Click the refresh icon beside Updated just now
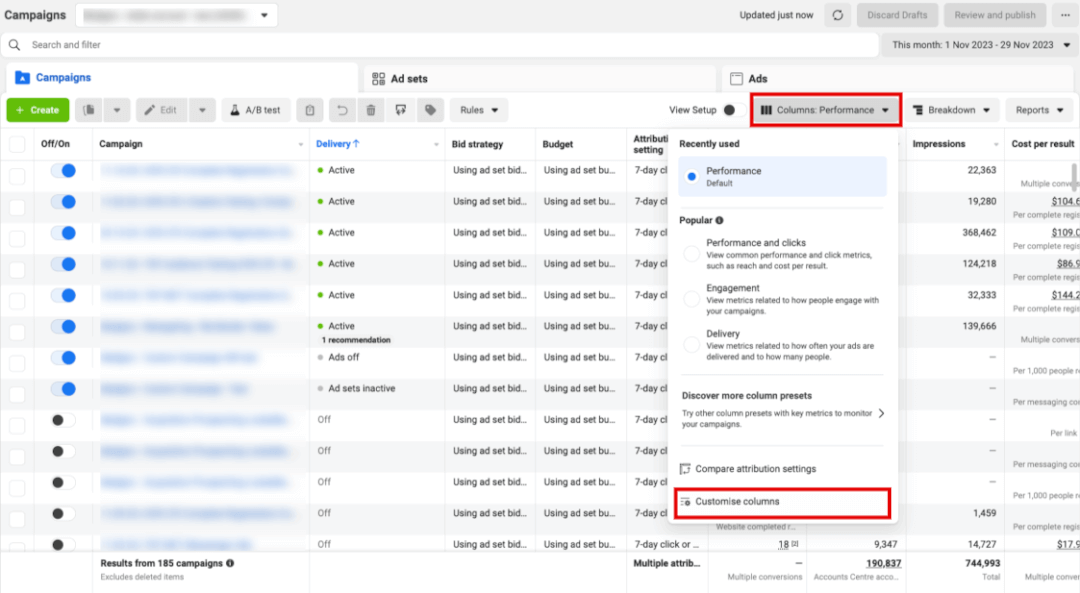Viewport: 1080px width, 593px height. [838, 15]
